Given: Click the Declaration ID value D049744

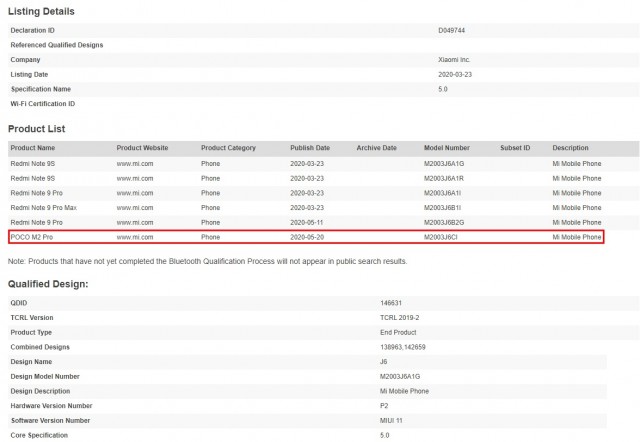Looking at the screenshot, I should coord(451,31).
